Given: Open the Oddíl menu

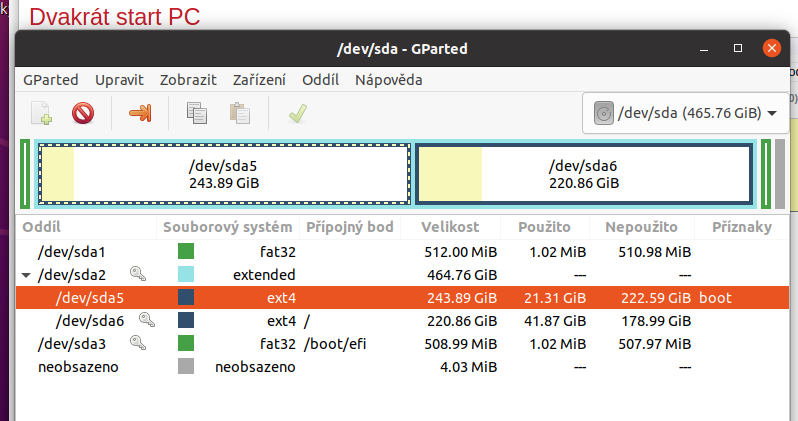Looking at the screenshot, I should [320, 80].
